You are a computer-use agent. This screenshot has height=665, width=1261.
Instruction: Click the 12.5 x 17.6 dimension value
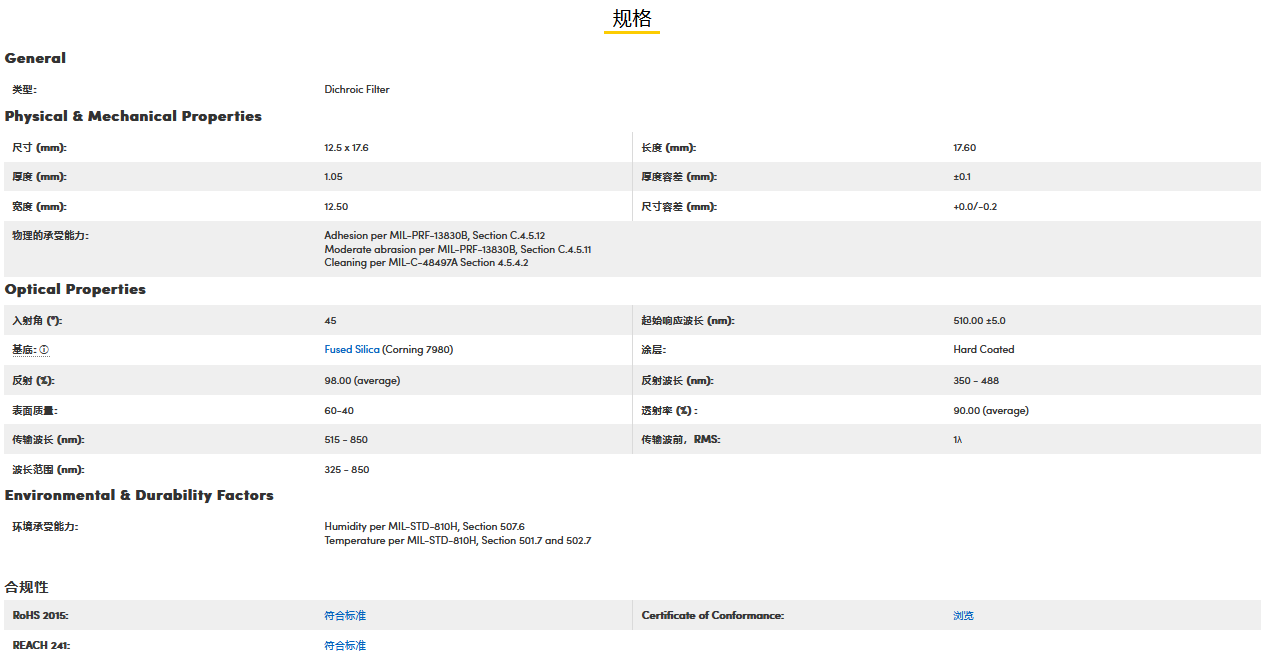click(346, 147)
